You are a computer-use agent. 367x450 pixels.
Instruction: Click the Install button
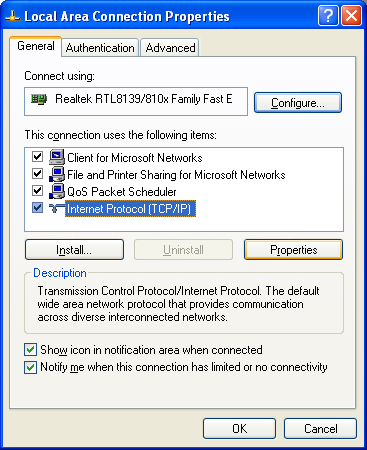[74, 250]
